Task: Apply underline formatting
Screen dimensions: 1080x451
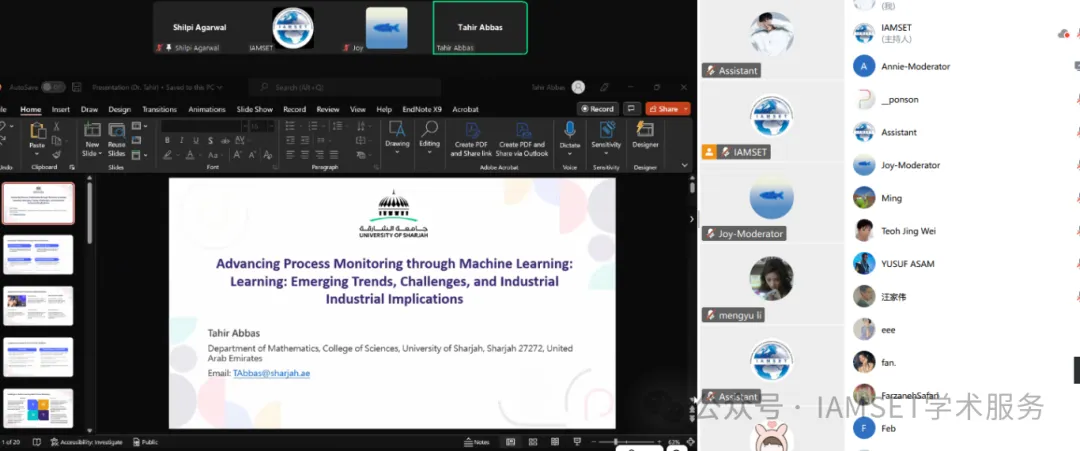Action: [x=194, y=140]
